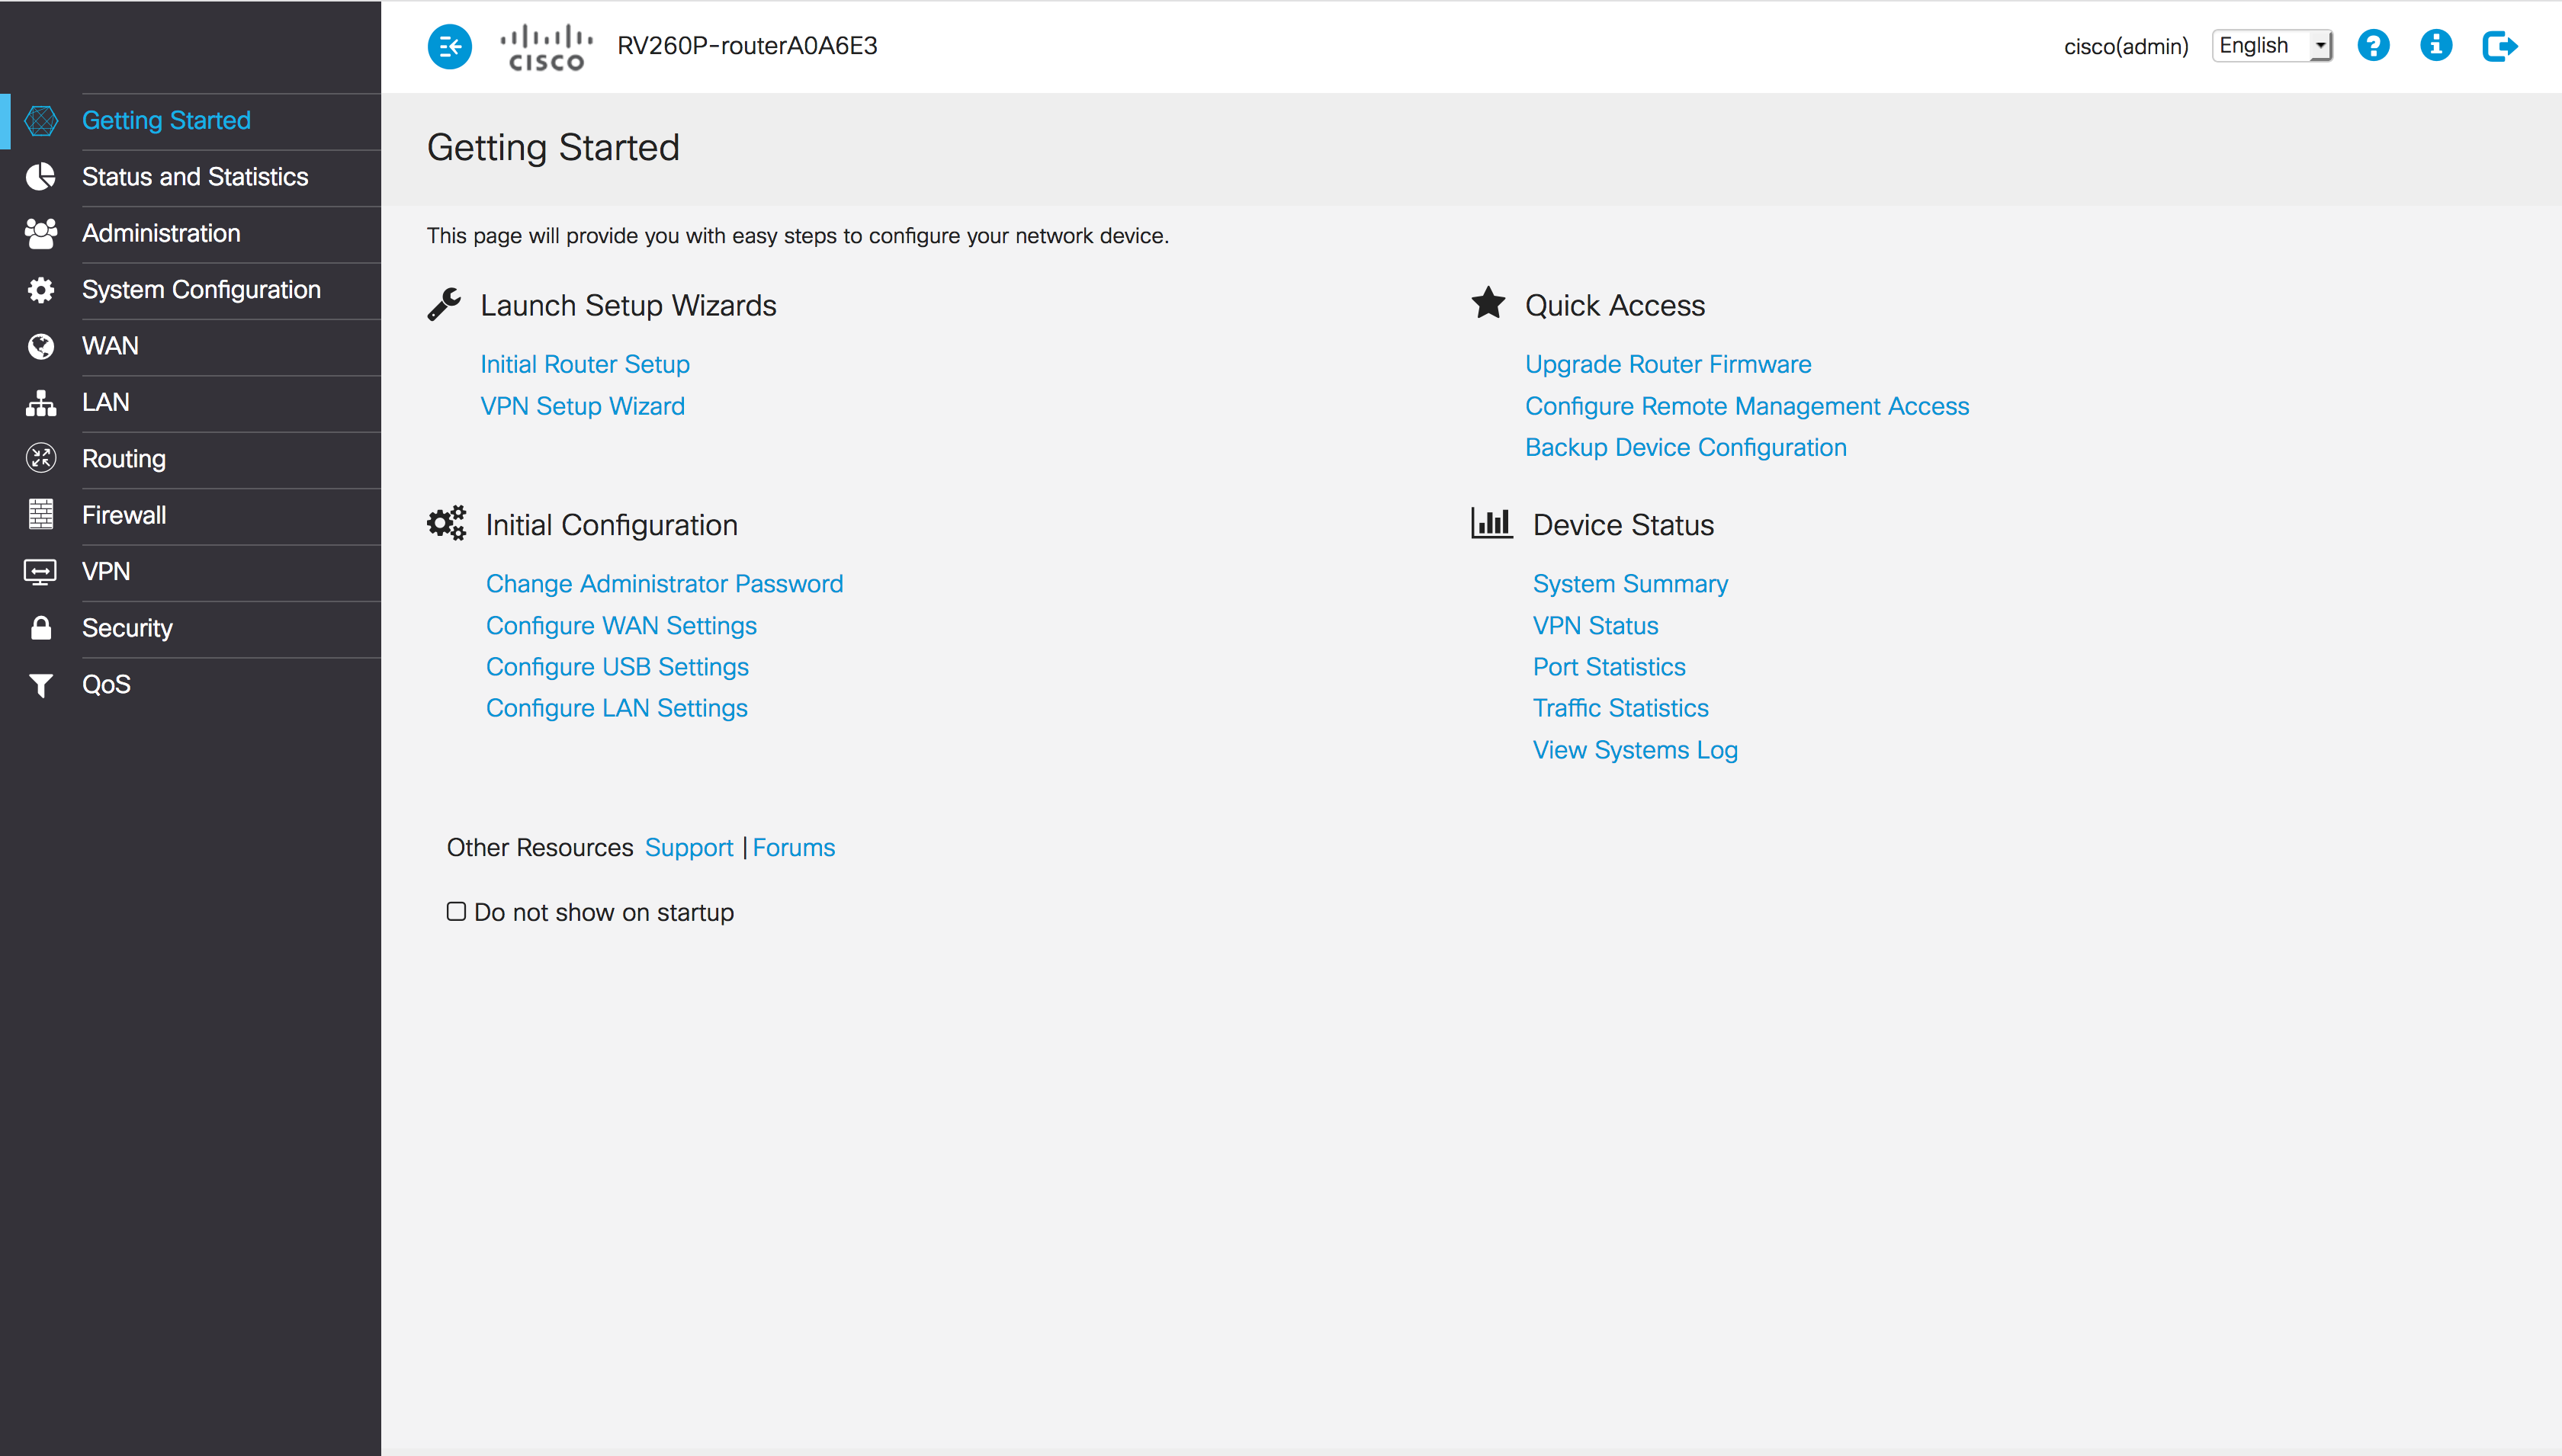Open the VPN sidebar section
2562x1456 pixels.
(106, 572)
